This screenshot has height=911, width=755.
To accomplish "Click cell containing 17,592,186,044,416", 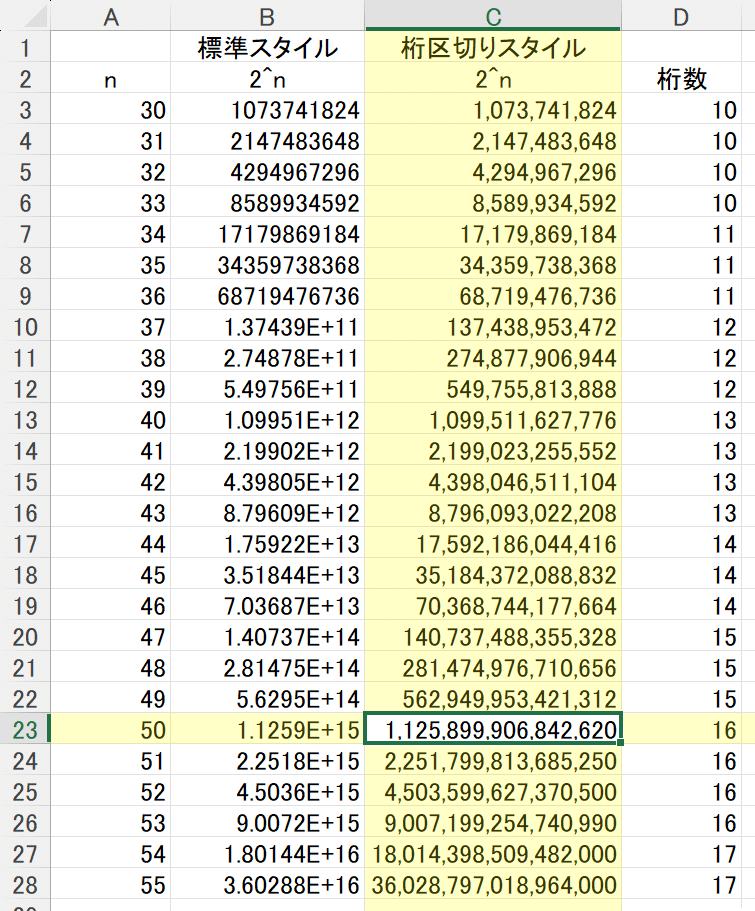I will coord(493,544).
